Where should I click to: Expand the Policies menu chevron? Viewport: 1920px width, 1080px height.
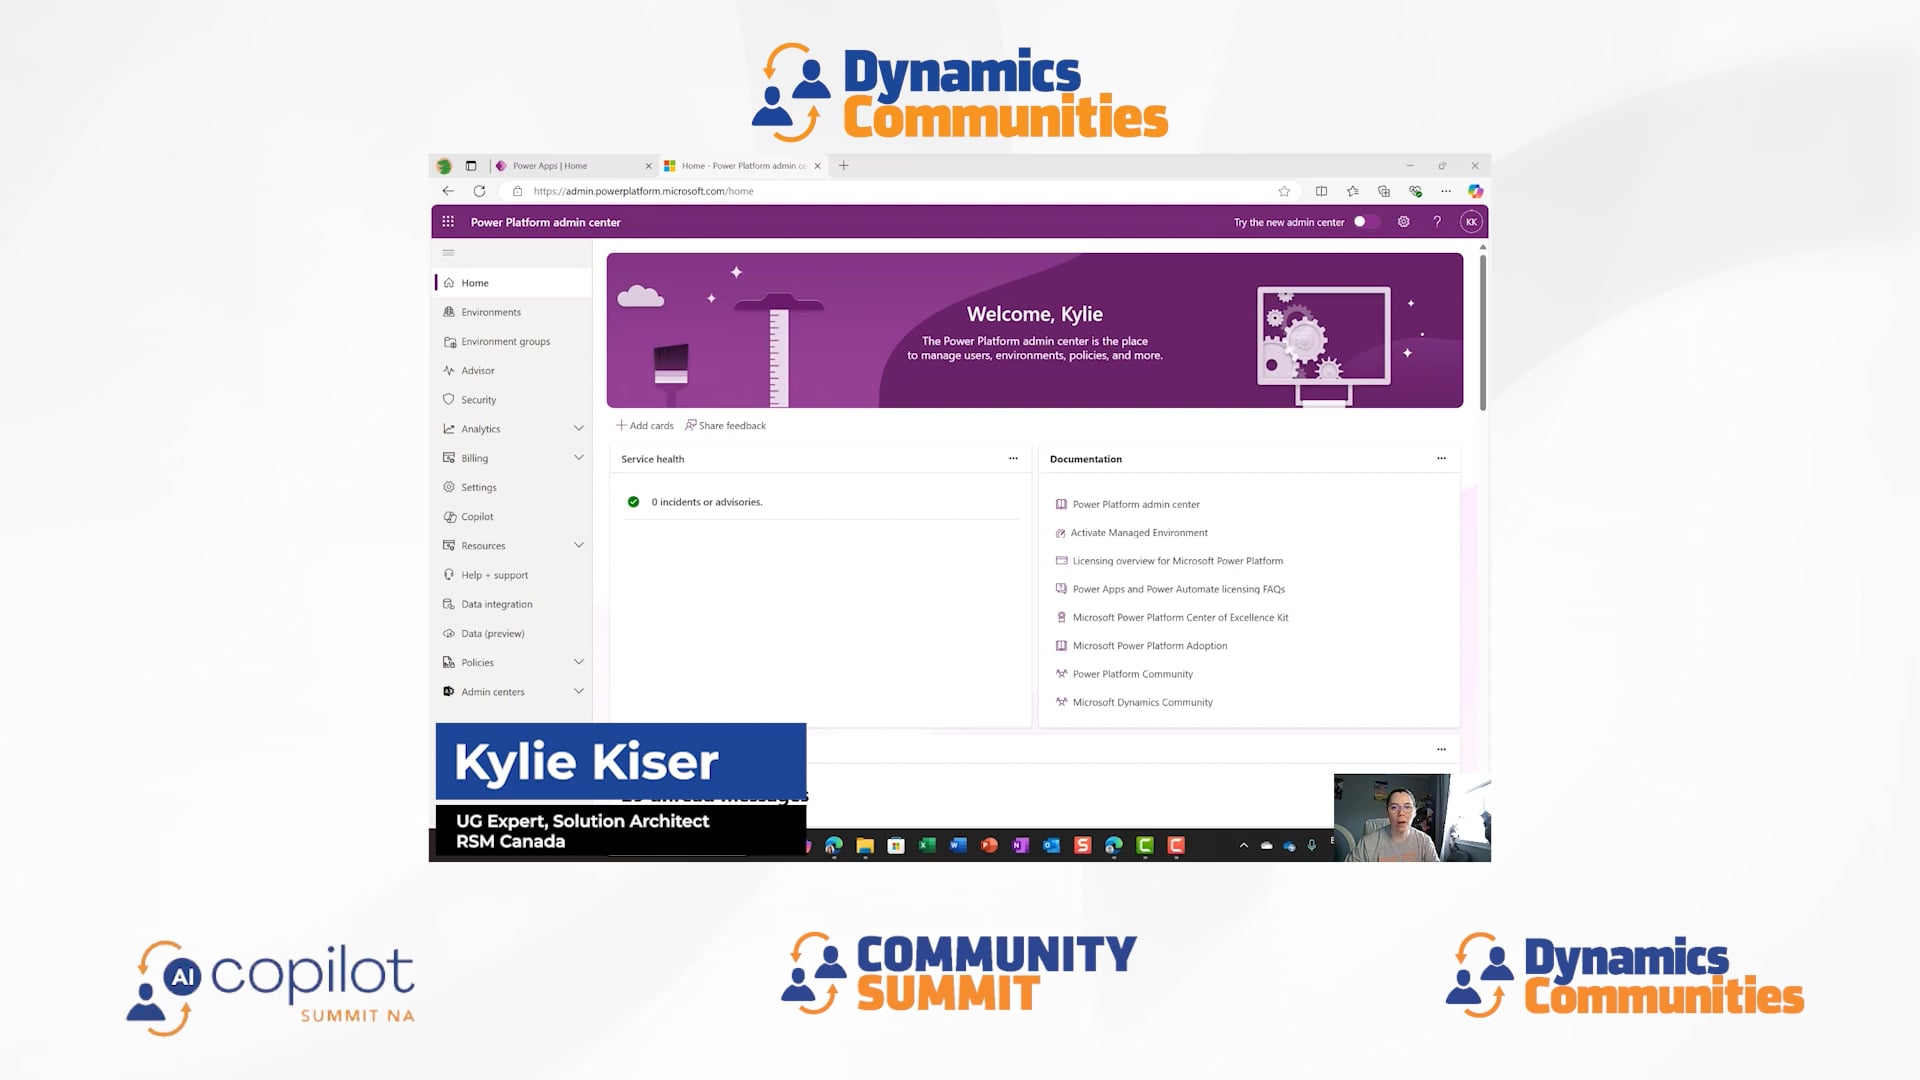coord(578,662)
